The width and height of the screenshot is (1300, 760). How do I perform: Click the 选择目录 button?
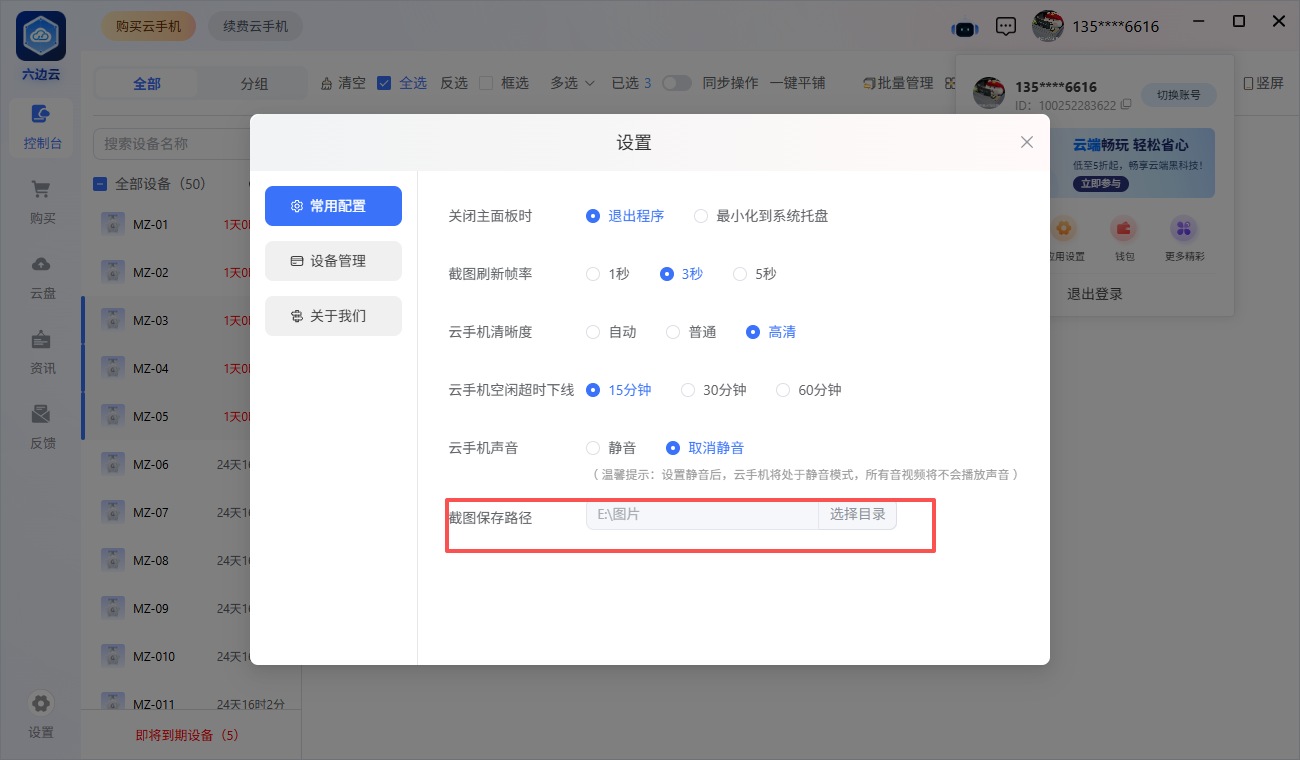pos(857,515)
